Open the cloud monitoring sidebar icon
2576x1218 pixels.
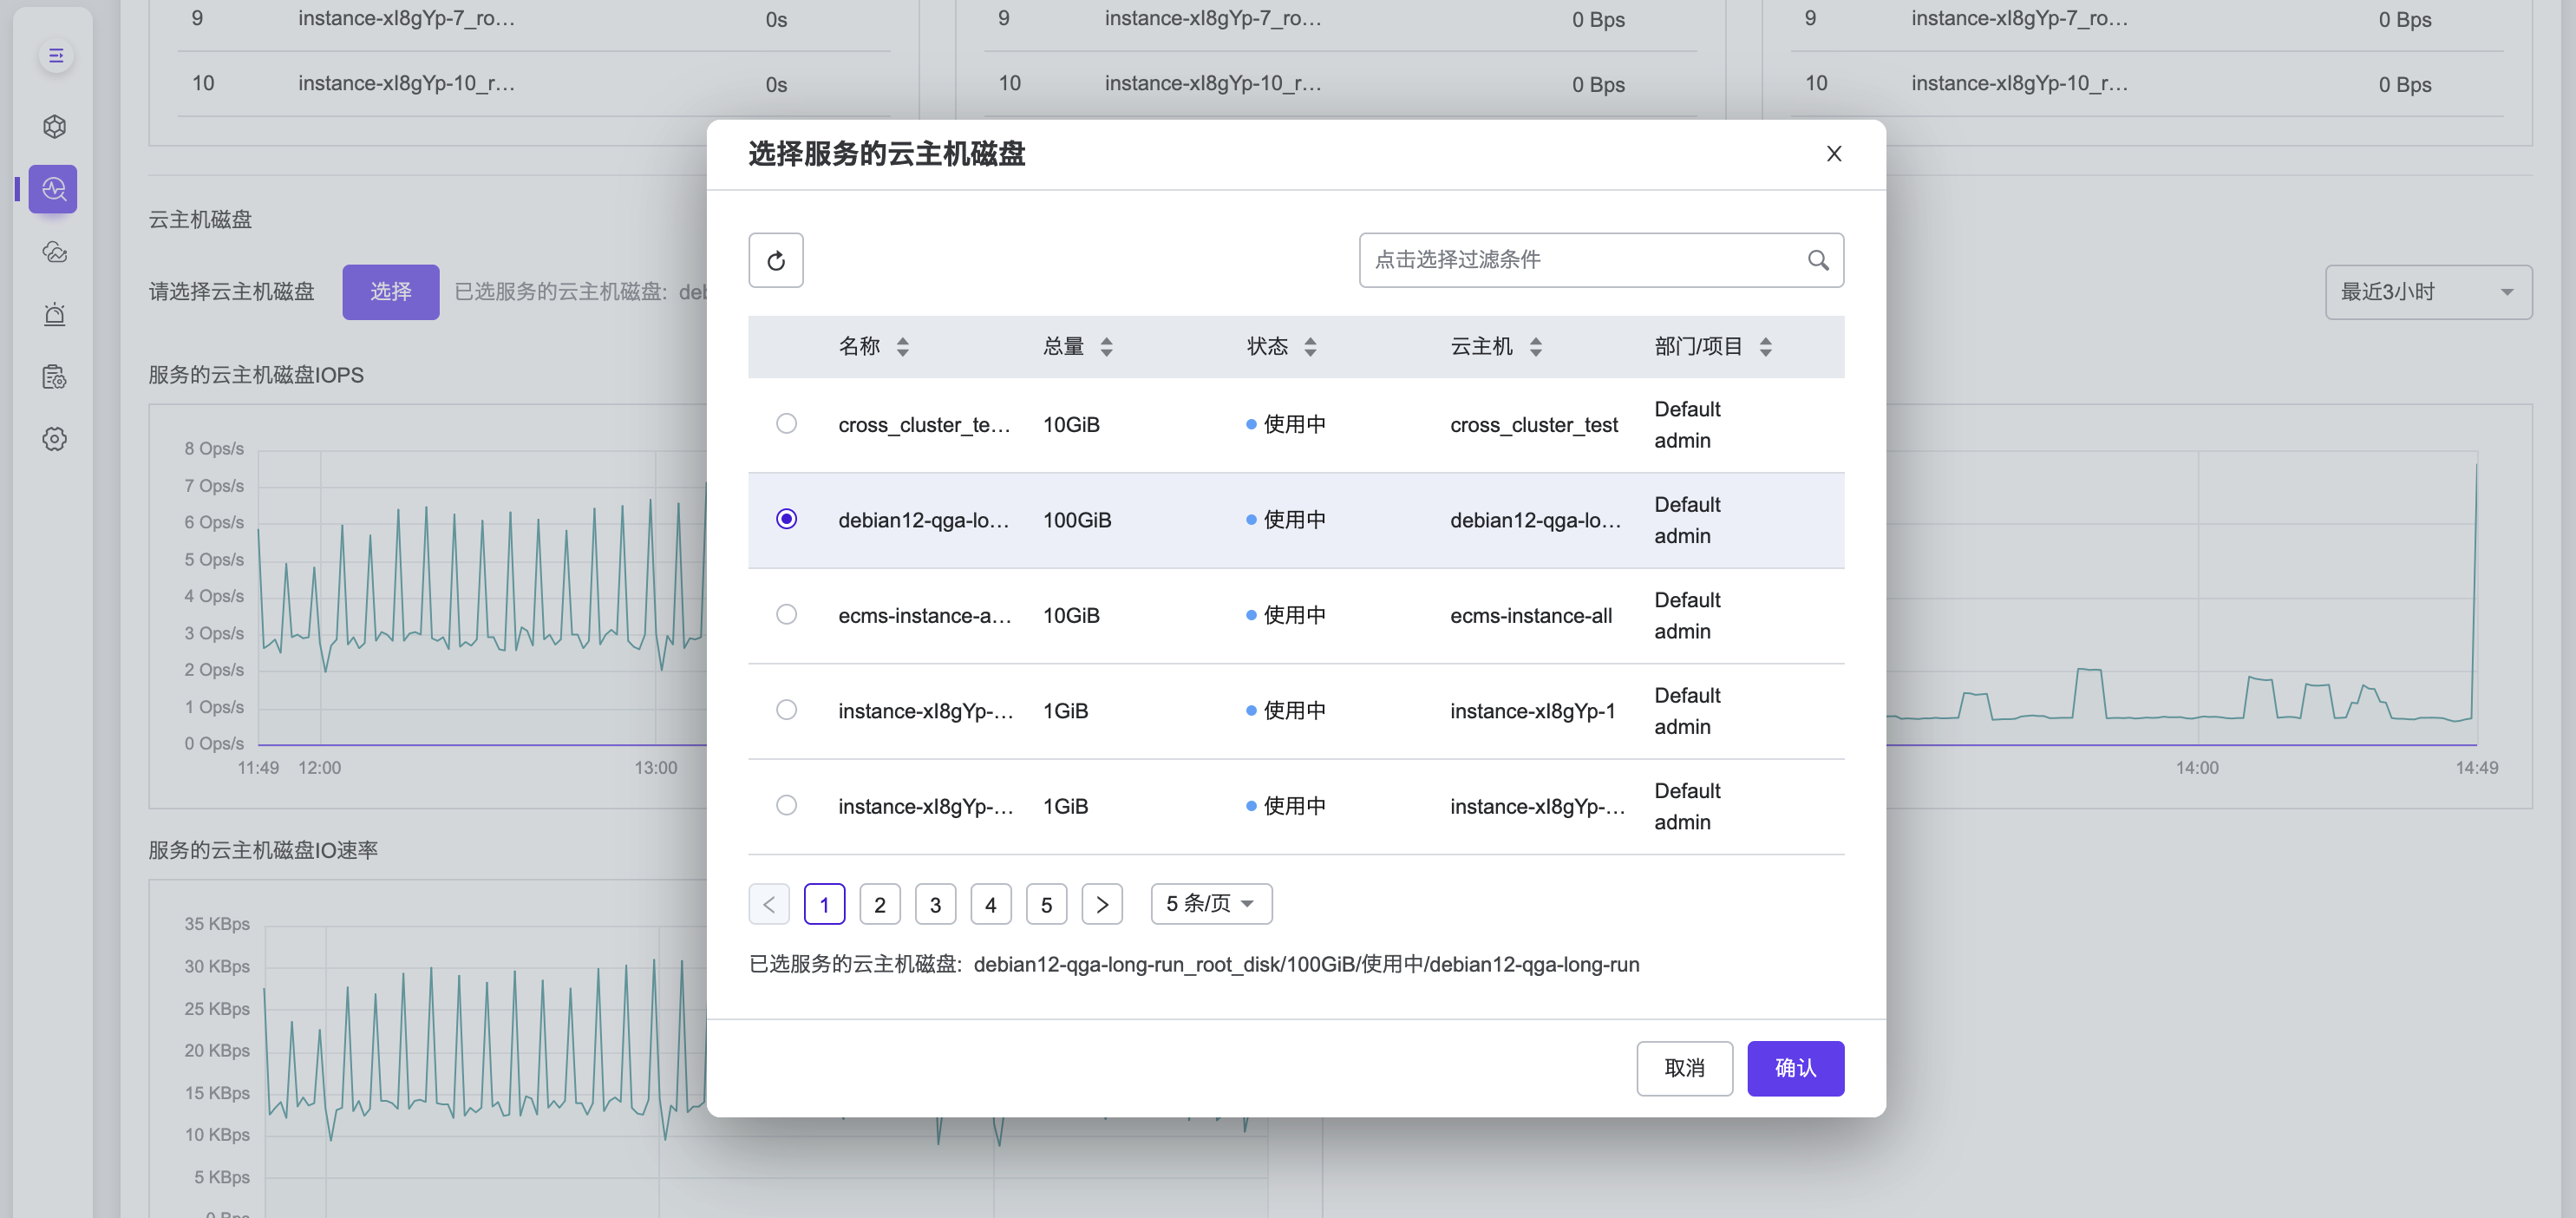click(x=55, y=252)
